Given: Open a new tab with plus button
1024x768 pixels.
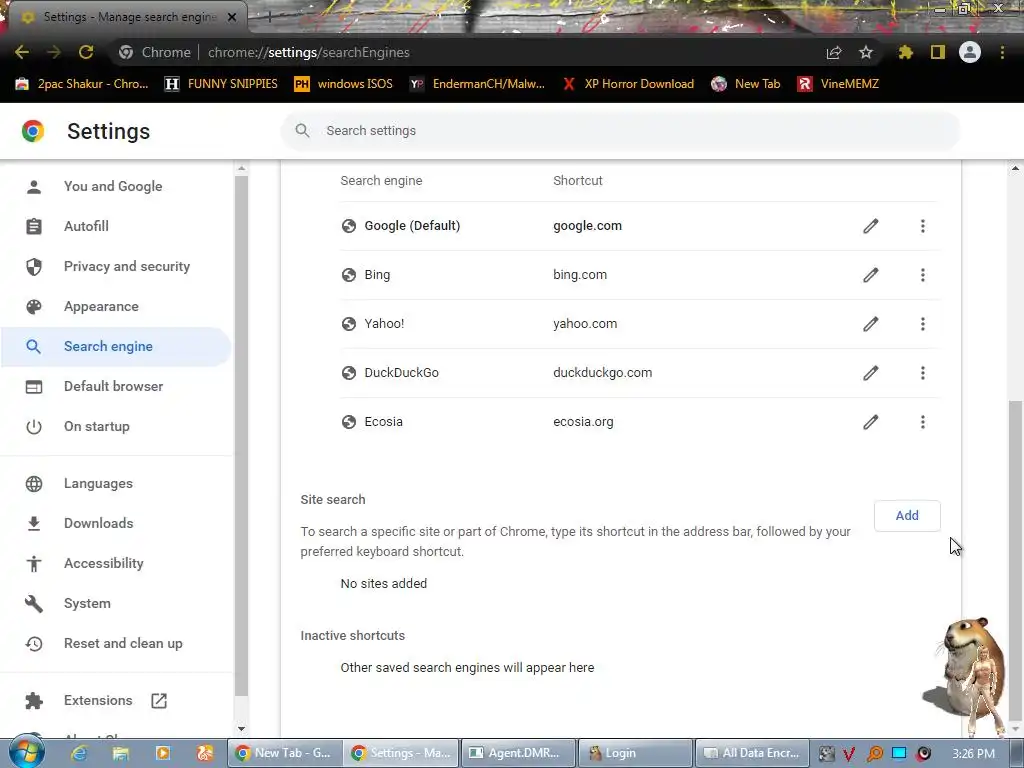Looking at the screenshot, I should tap(268, 17).
